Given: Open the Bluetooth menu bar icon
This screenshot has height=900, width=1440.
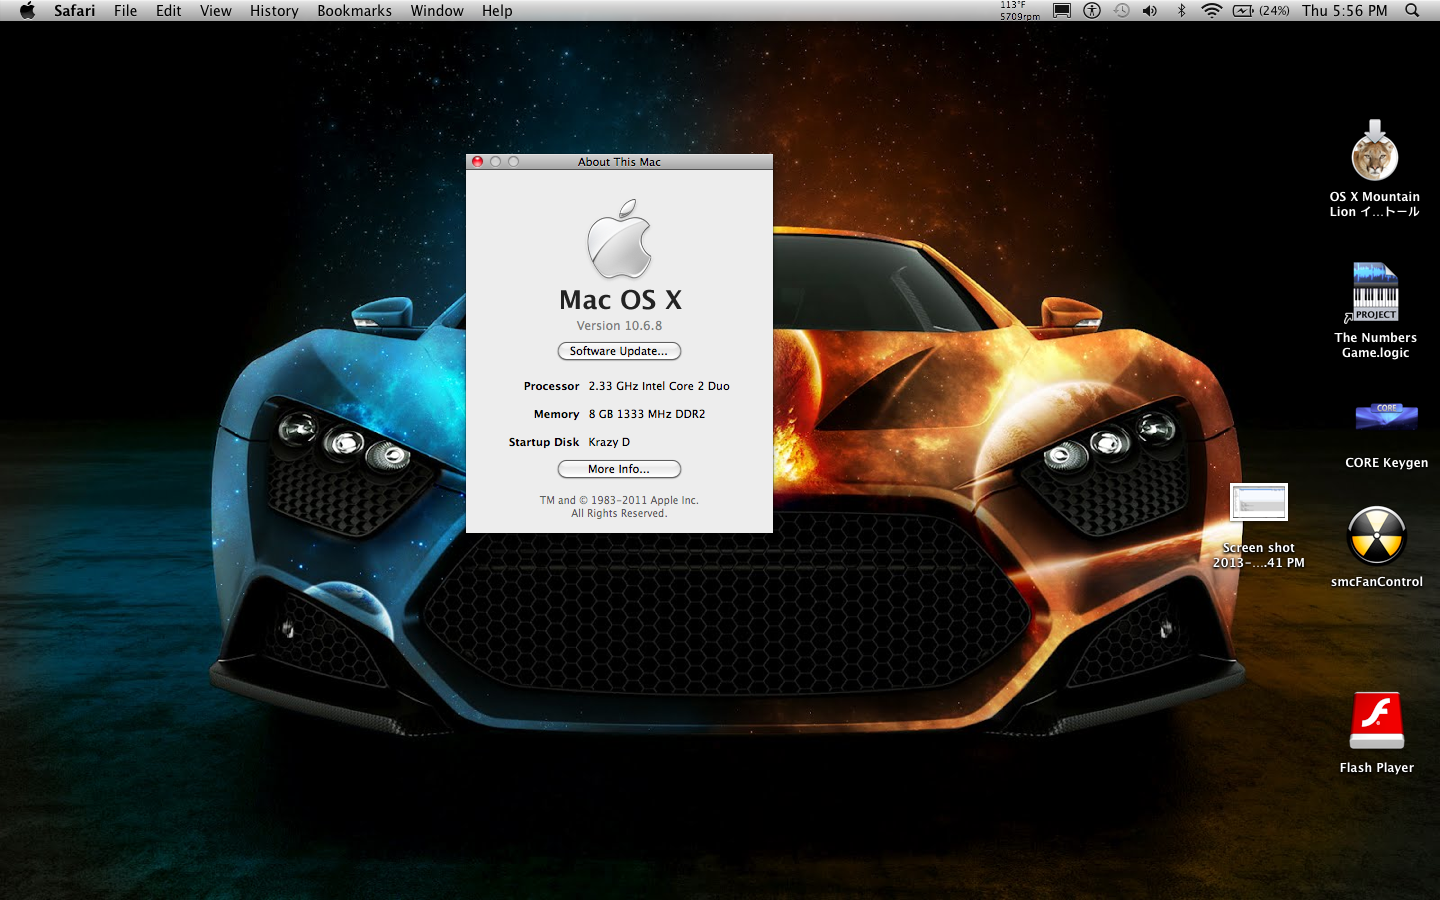Looking at the screenshot, I should [1181, 11].
